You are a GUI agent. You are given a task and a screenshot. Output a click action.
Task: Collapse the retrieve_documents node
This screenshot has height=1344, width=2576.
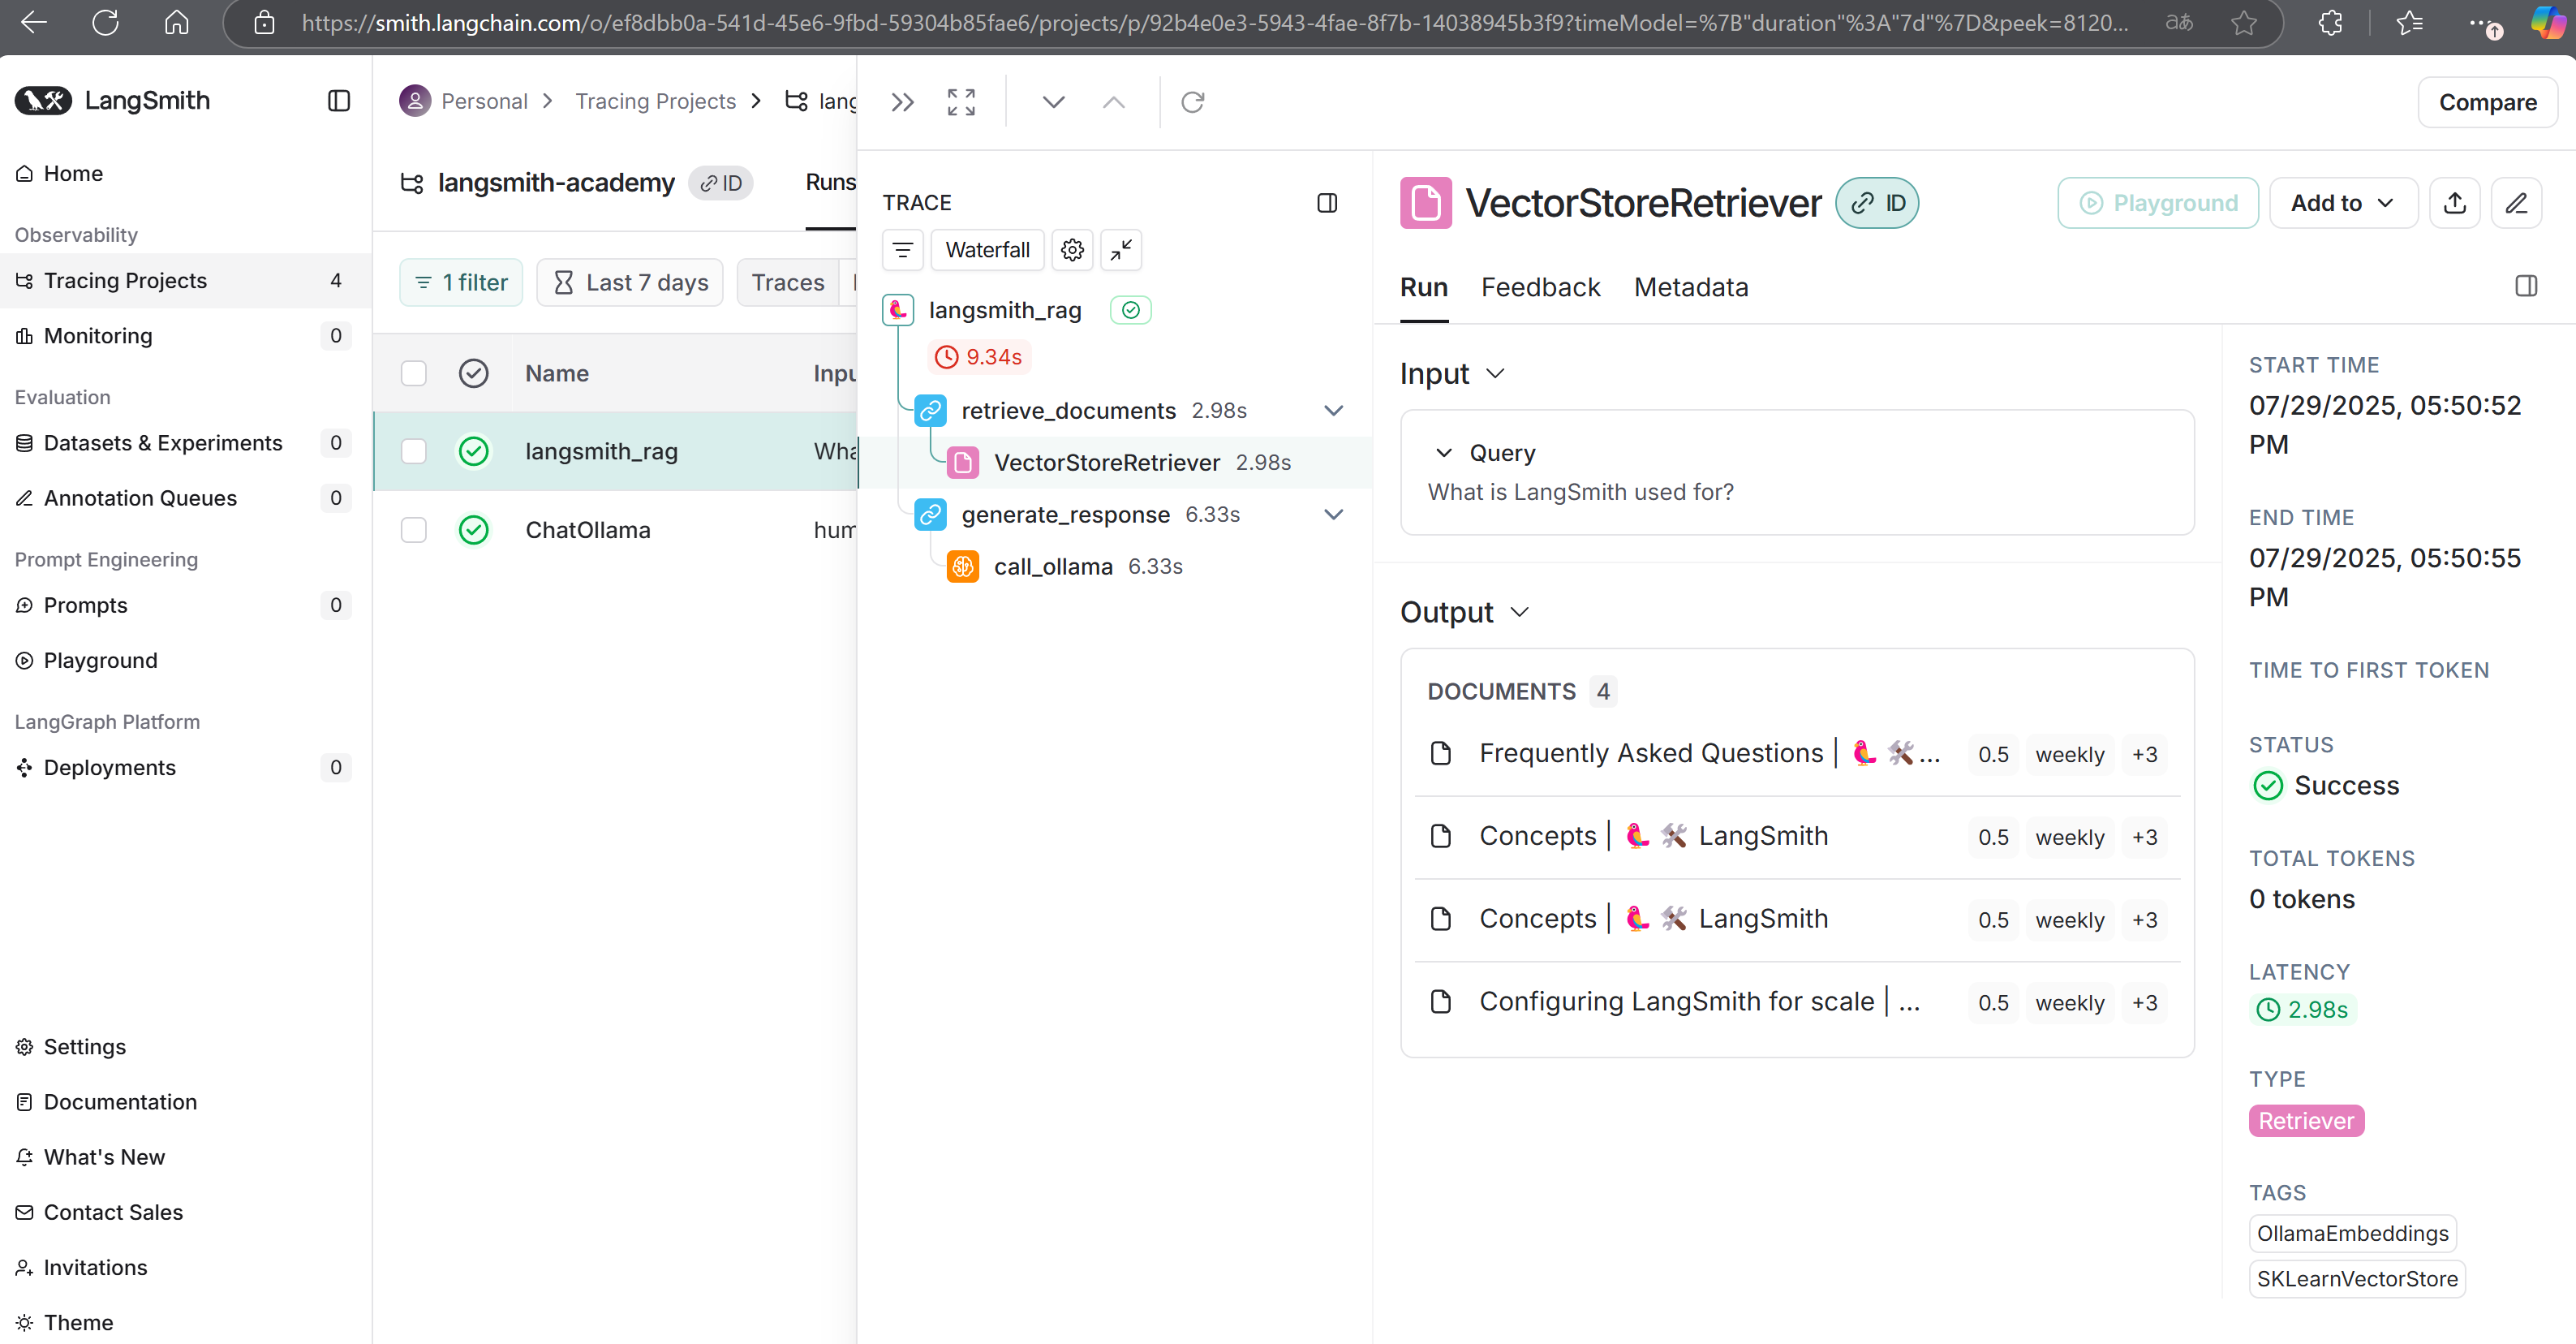pyautogui.click(x=1333, y=411)
